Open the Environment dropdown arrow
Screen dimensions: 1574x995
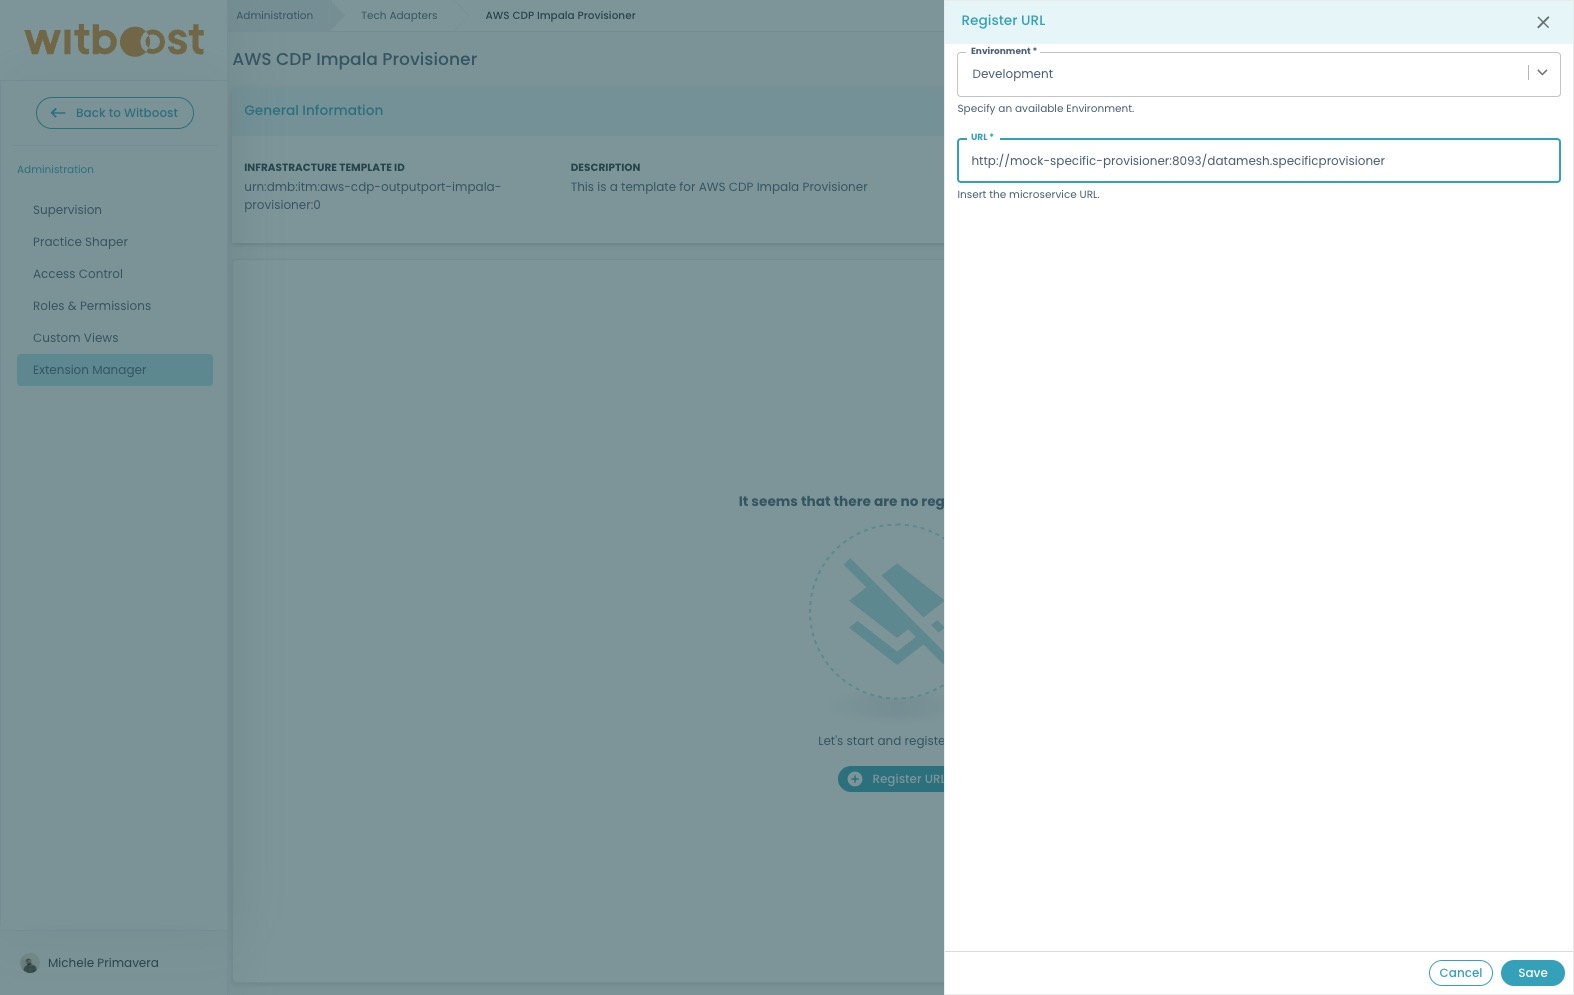[1542, 73]
